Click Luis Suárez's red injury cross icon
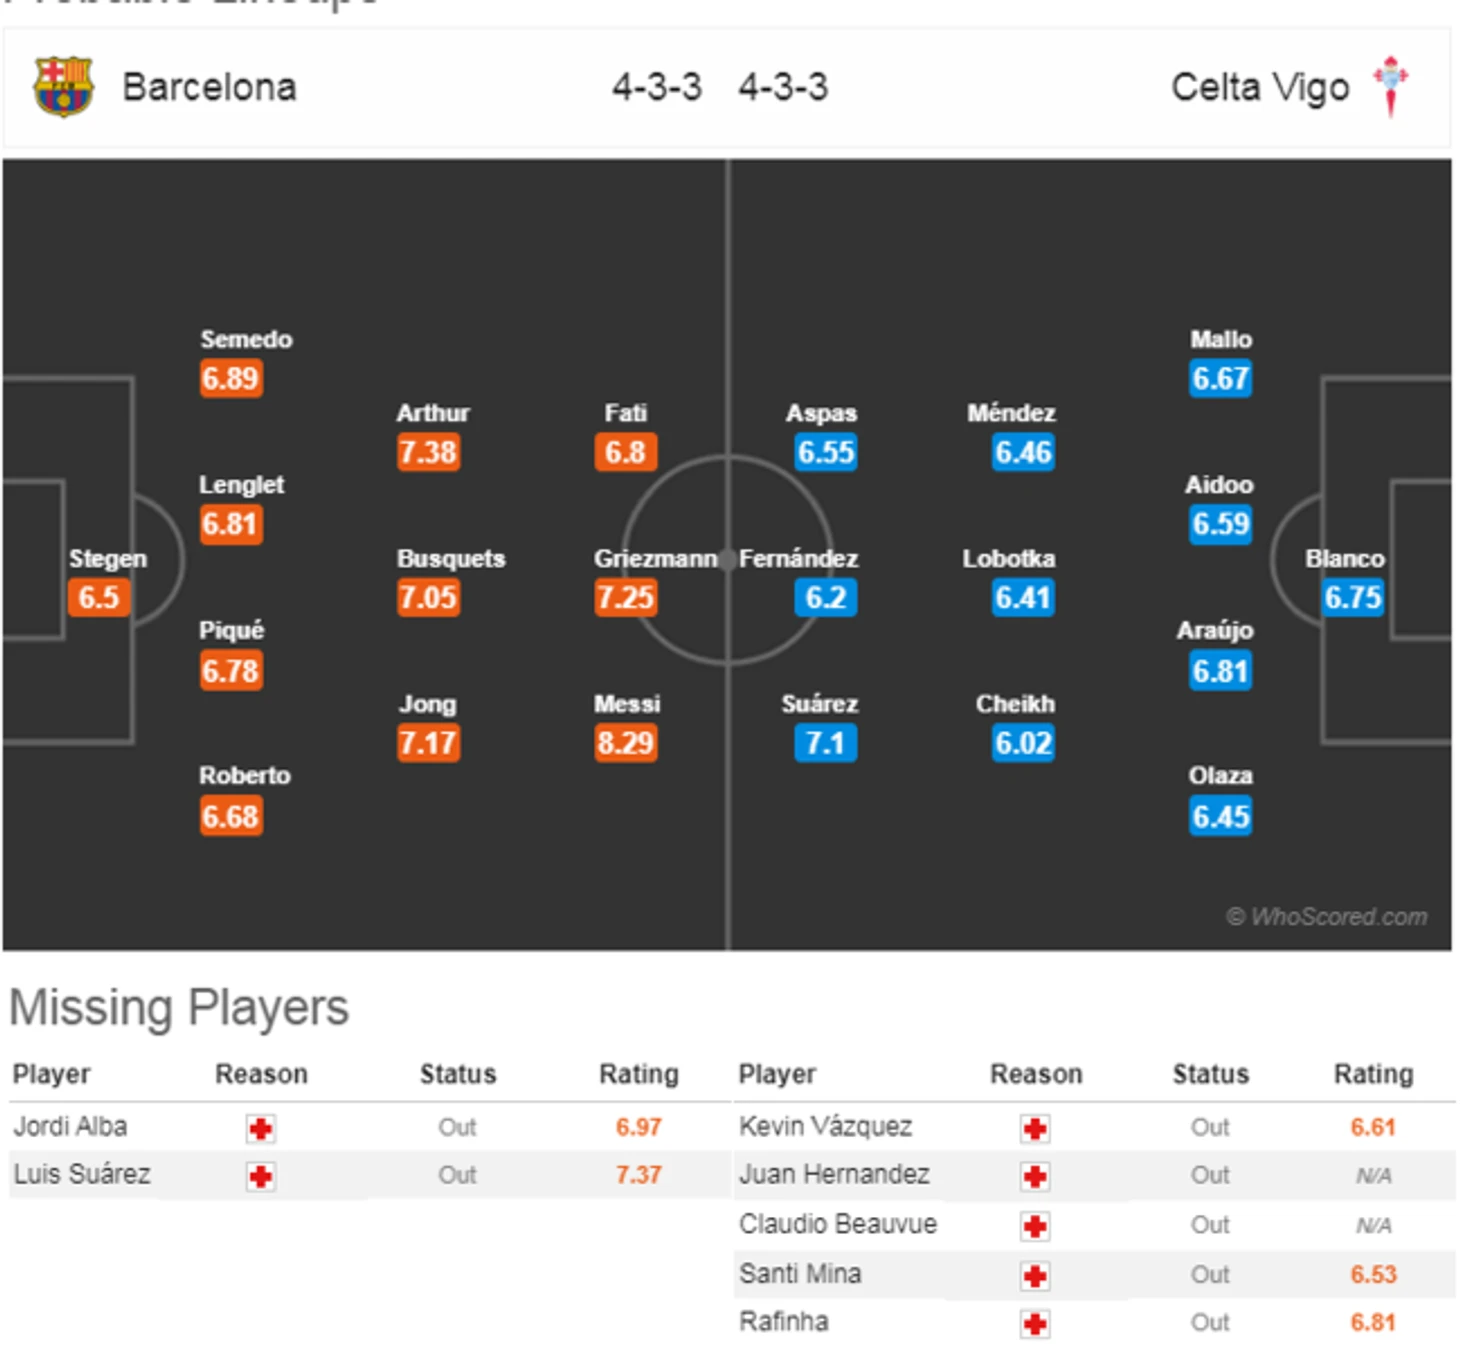The height and width of the screenshot is (1350, 1460). 261,1177
